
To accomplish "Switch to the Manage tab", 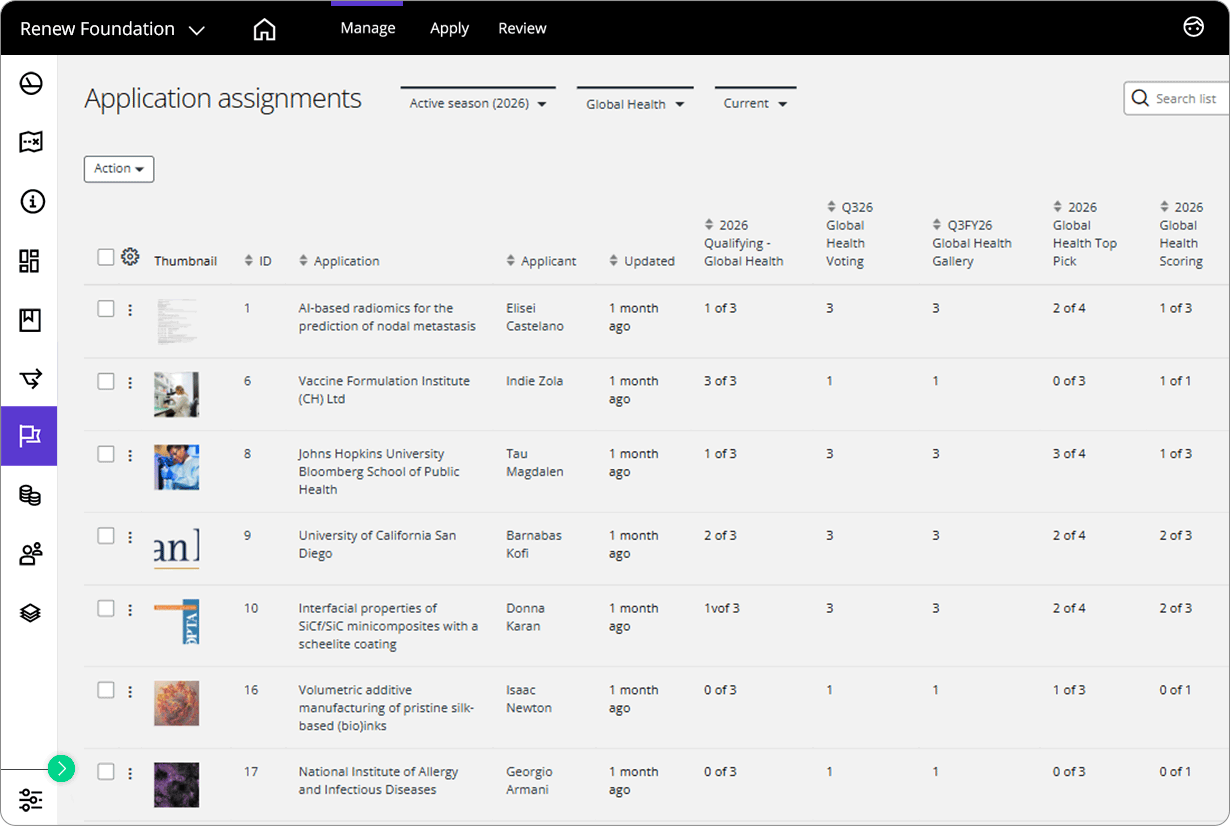I will coord(368,28).
